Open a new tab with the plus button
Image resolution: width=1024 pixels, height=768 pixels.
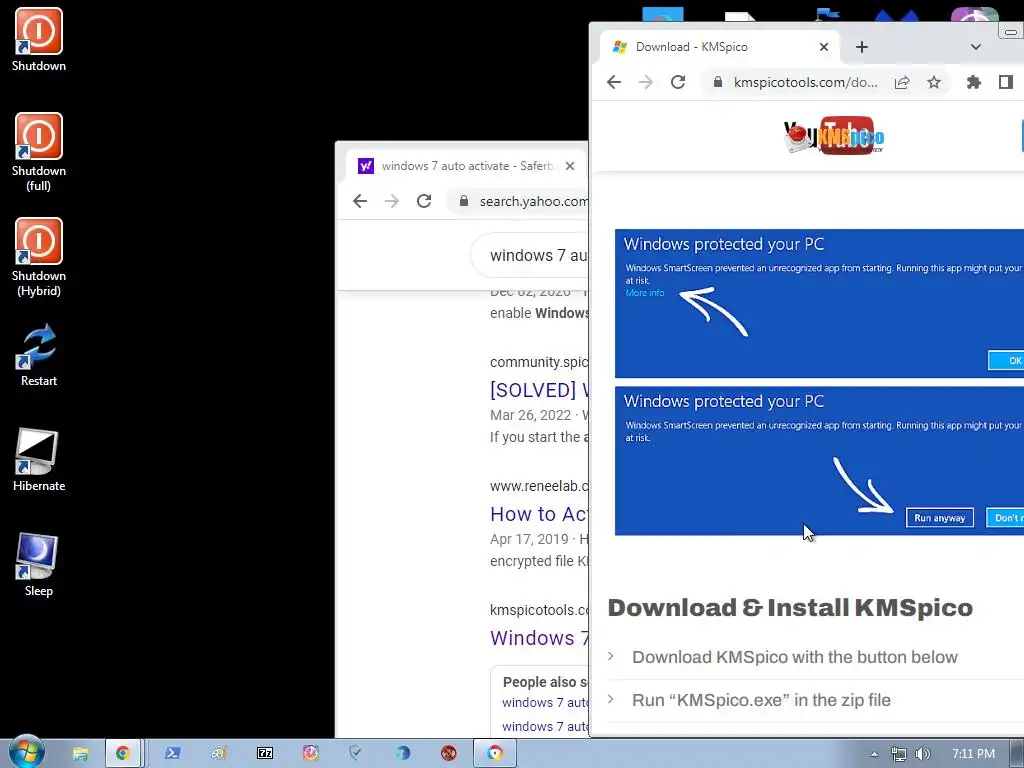coord(861,47)
